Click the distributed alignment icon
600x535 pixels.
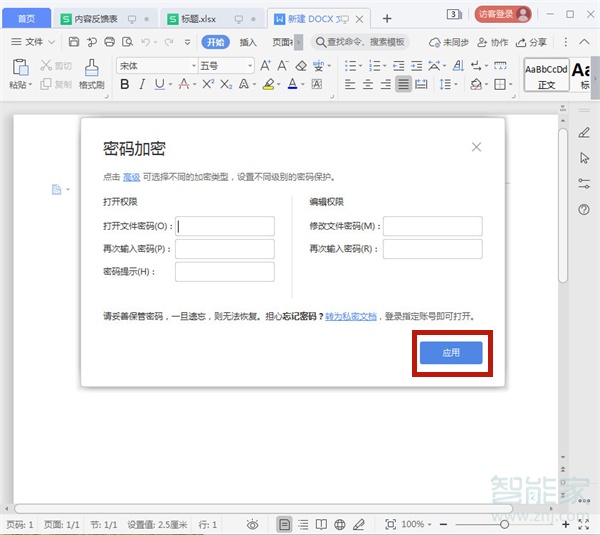pyautogui.click(x=421, y=84)
